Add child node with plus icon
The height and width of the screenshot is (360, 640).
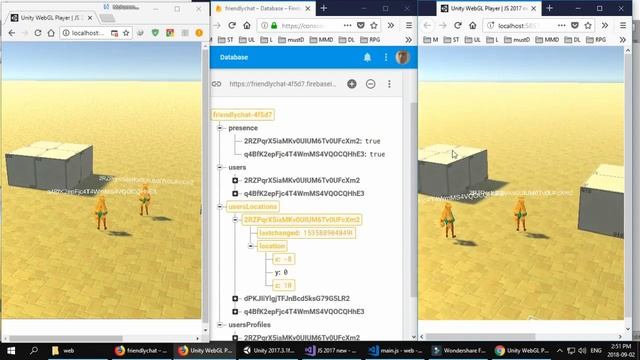[352, 84]
